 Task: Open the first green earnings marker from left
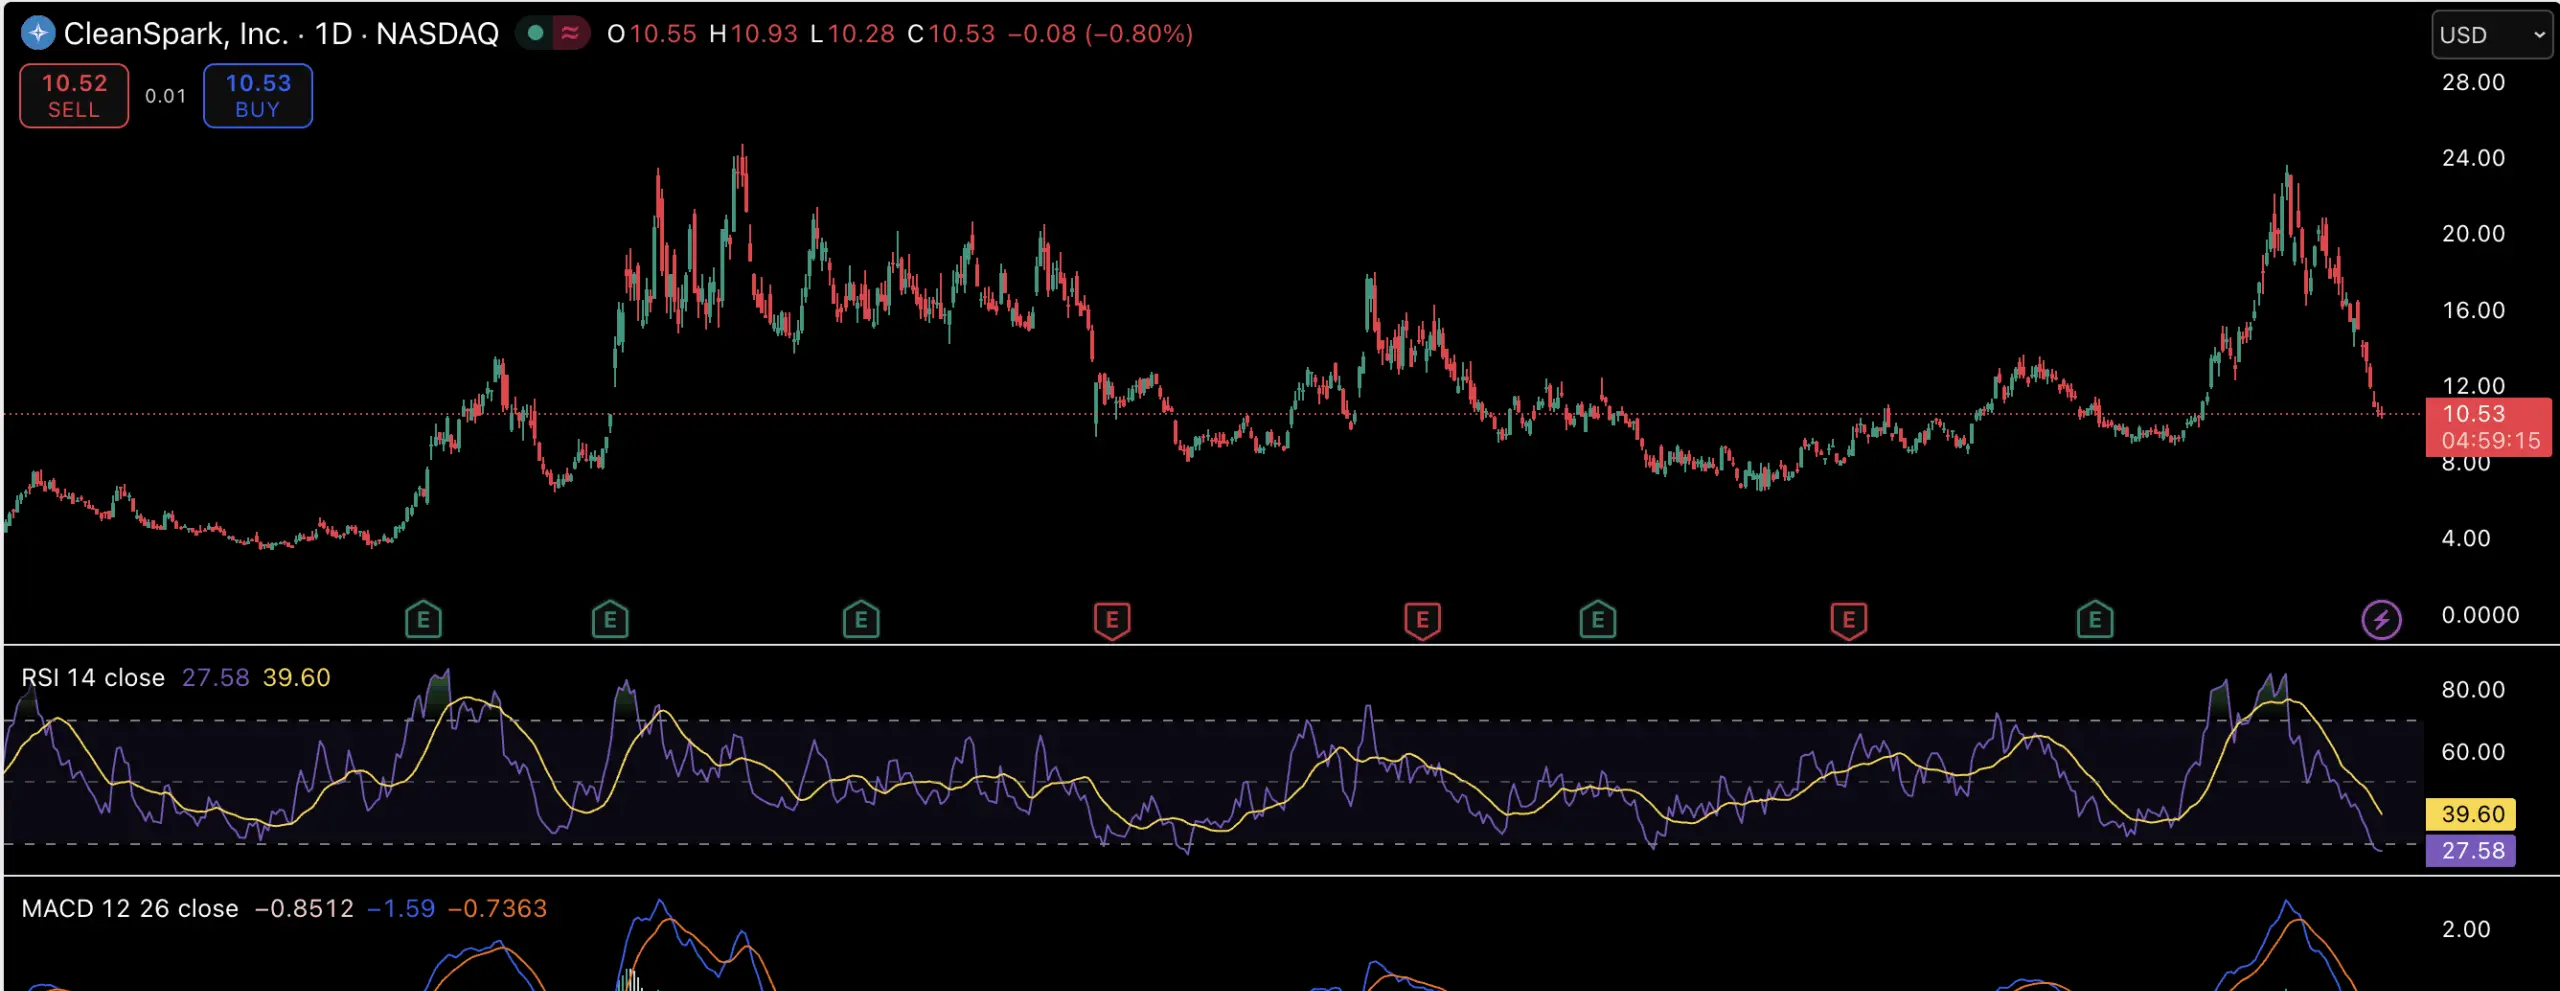point(423,620)
